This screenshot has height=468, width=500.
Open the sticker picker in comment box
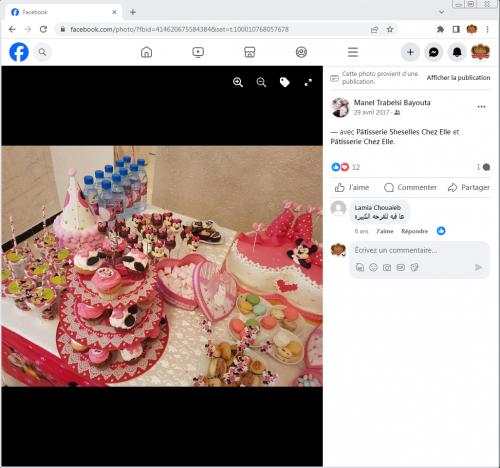414,267
